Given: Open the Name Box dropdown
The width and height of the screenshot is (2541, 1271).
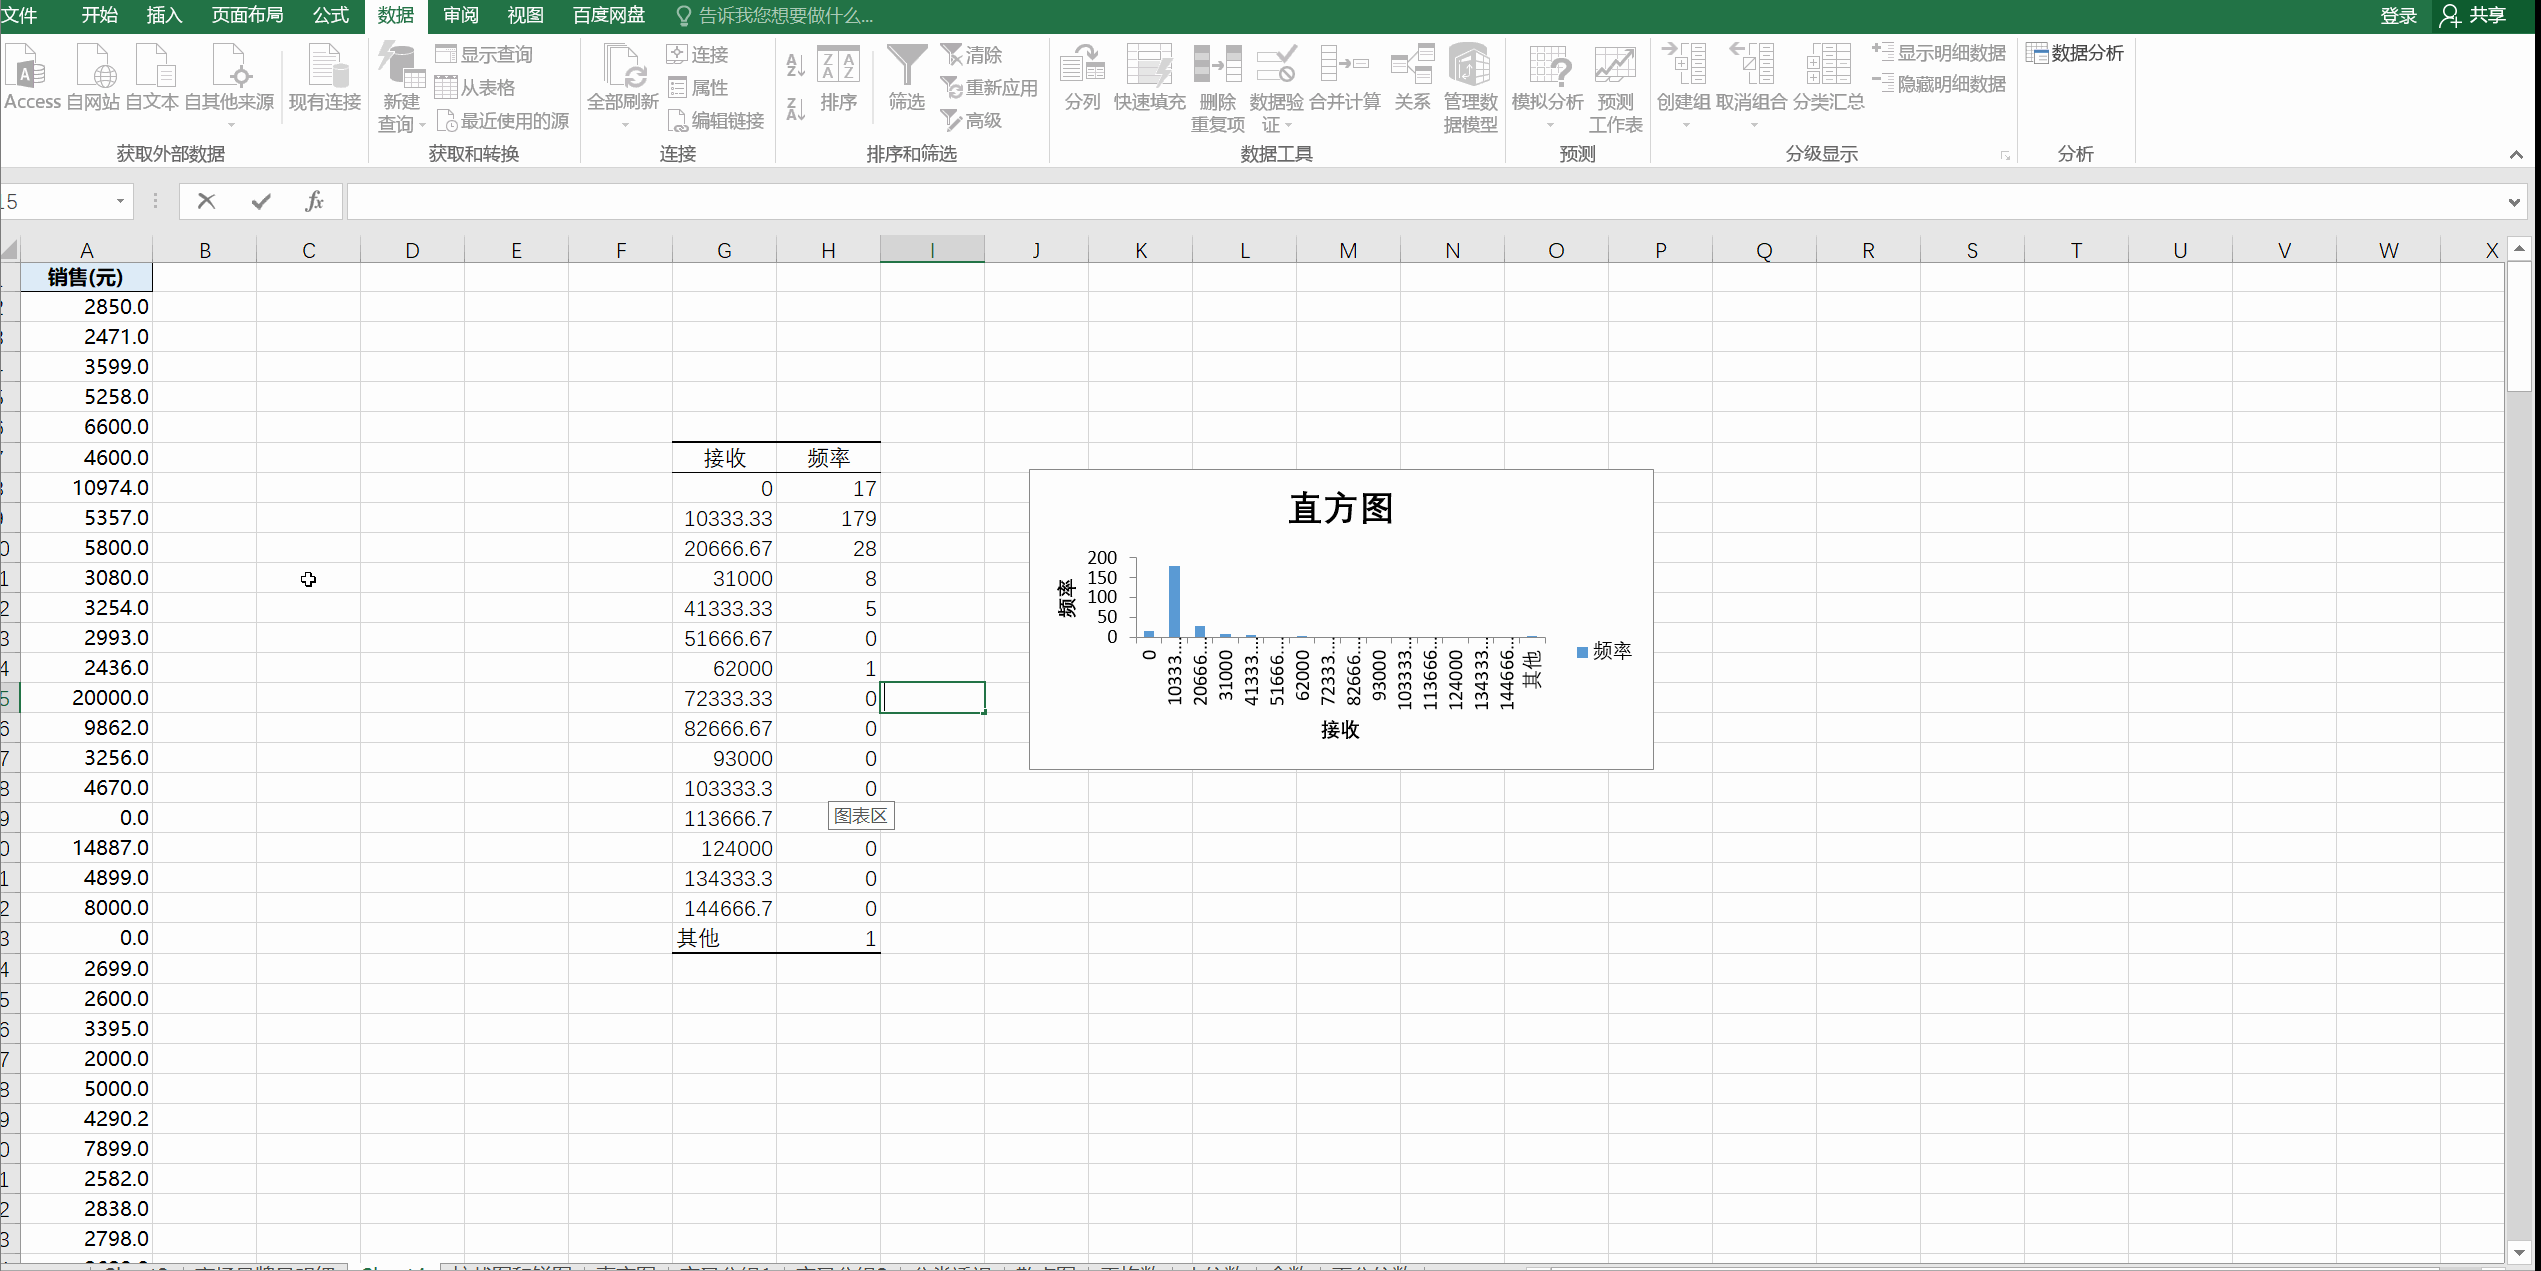Looking at the screenshot, I should tap(120, 201).
